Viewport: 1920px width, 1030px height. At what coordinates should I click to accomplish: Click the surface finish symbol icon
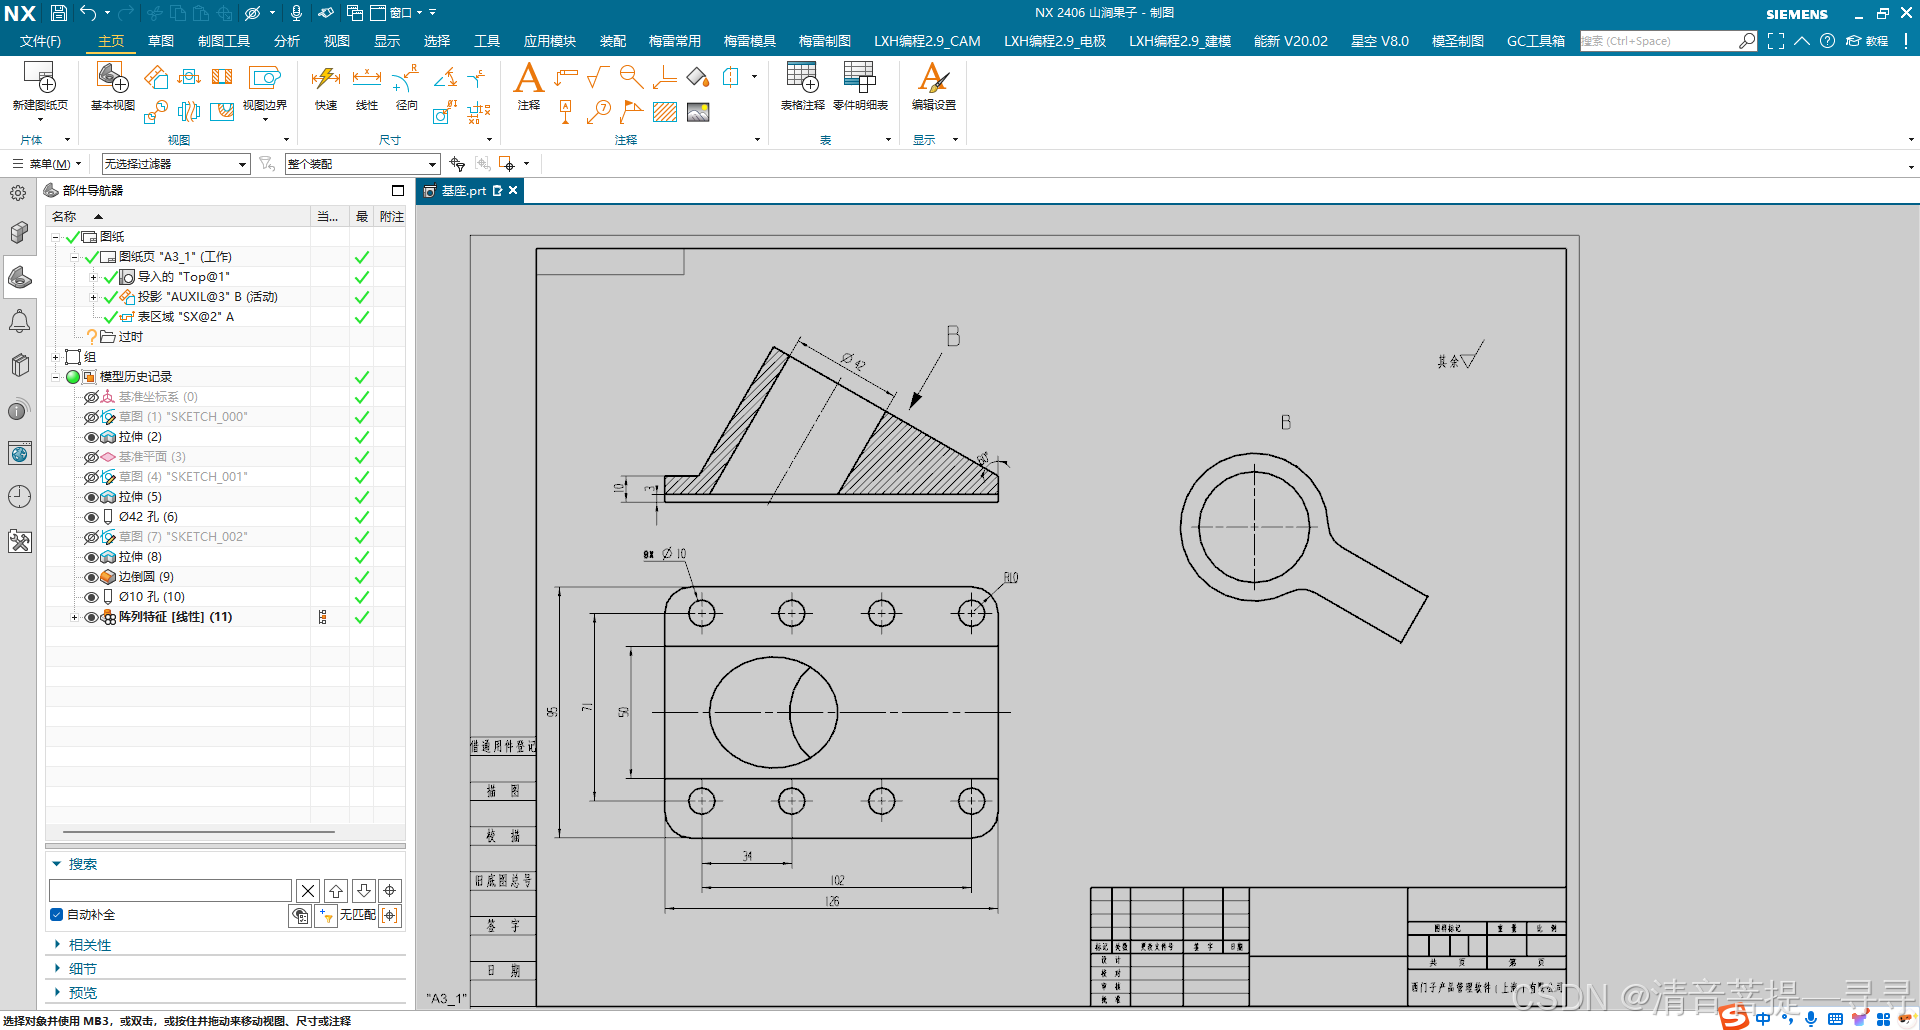point(598,77)
